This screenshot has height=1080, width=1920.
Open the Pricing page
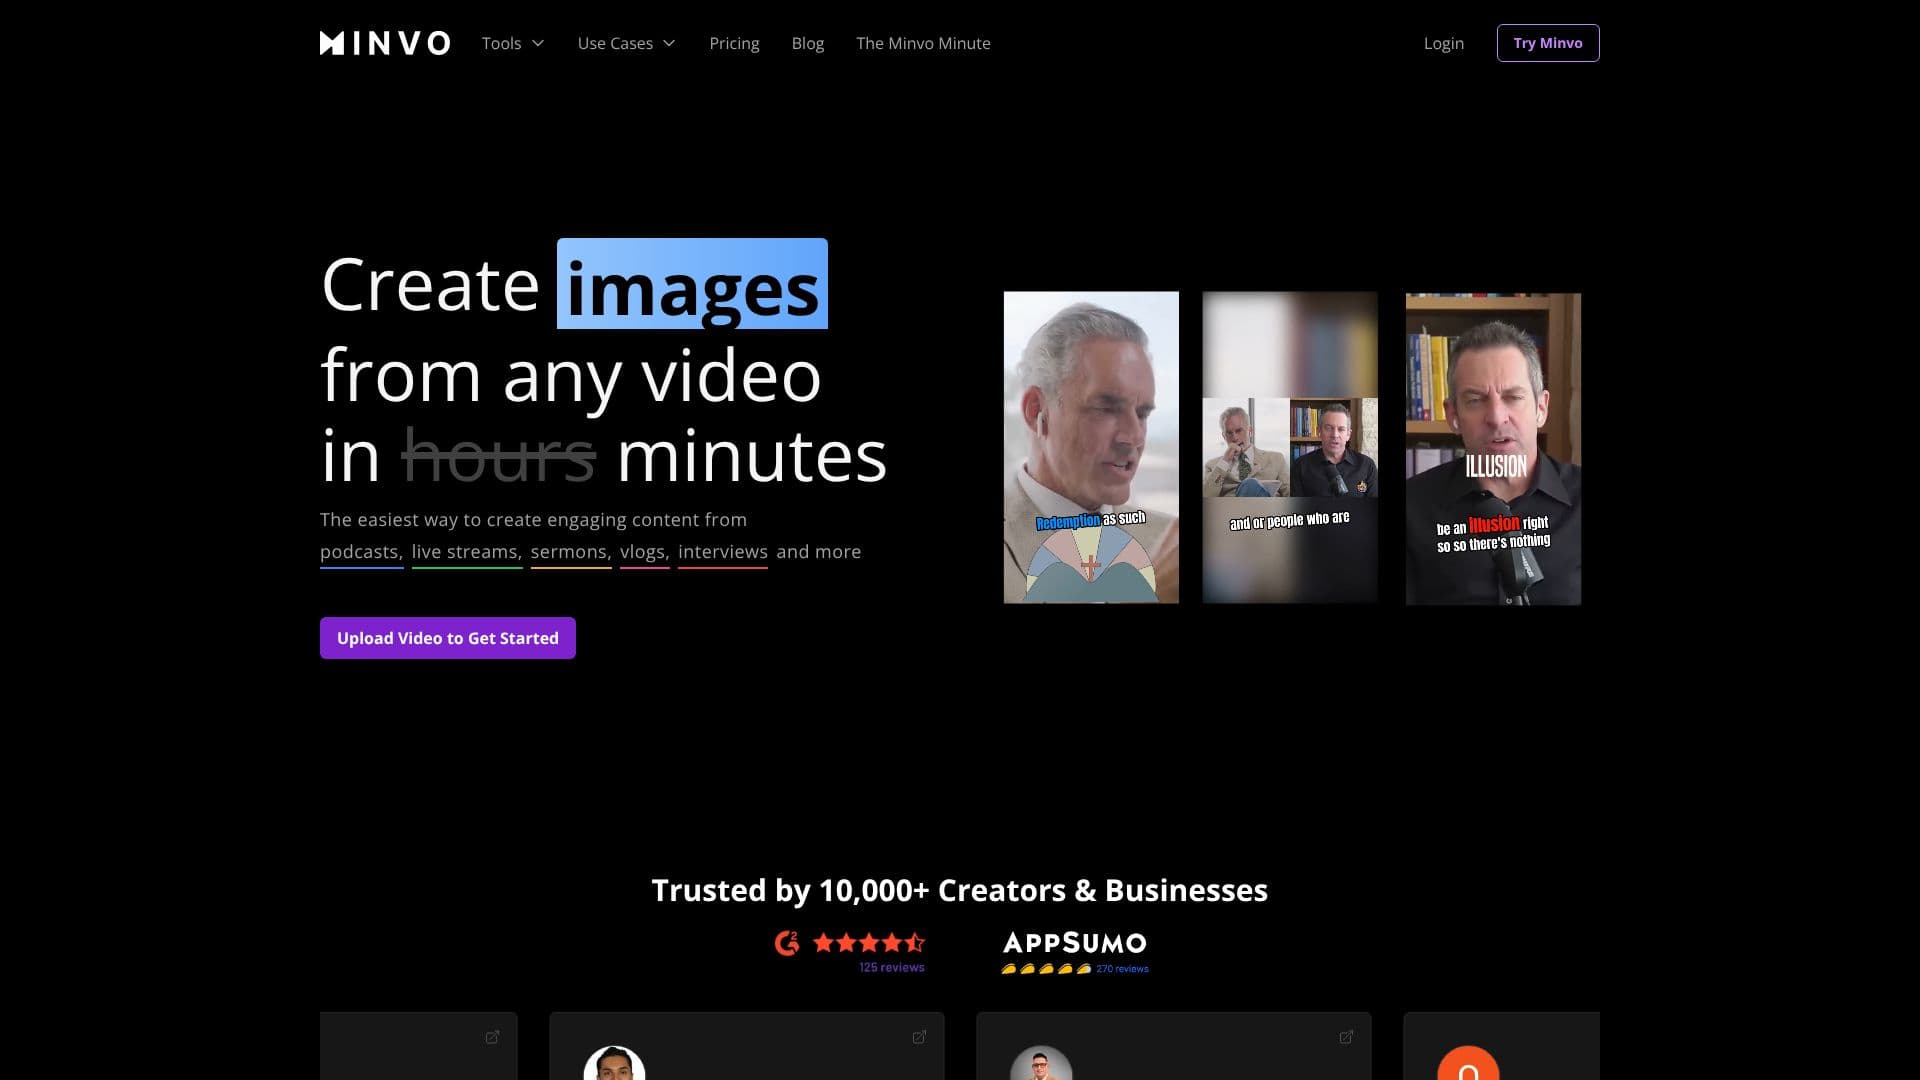[x=734, y=43]
